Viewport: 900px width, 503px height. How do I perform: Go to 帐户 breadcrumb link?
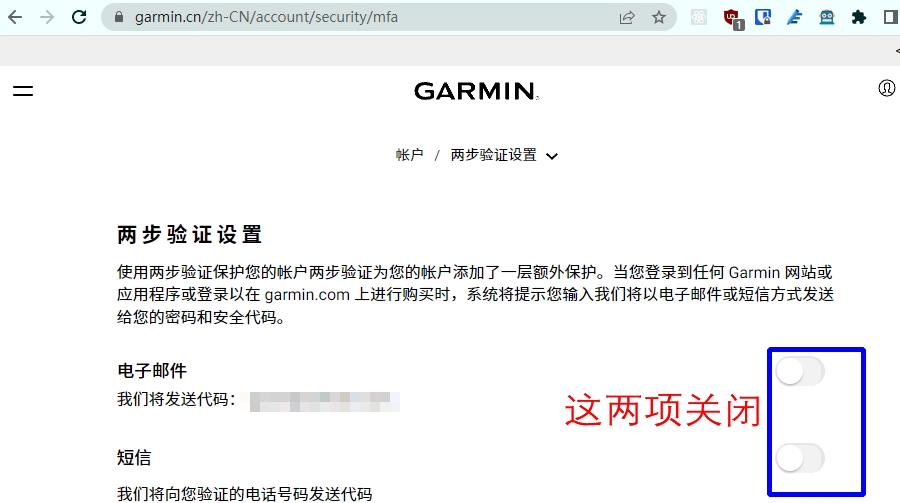pyautogui.click(x=409, y=155)
